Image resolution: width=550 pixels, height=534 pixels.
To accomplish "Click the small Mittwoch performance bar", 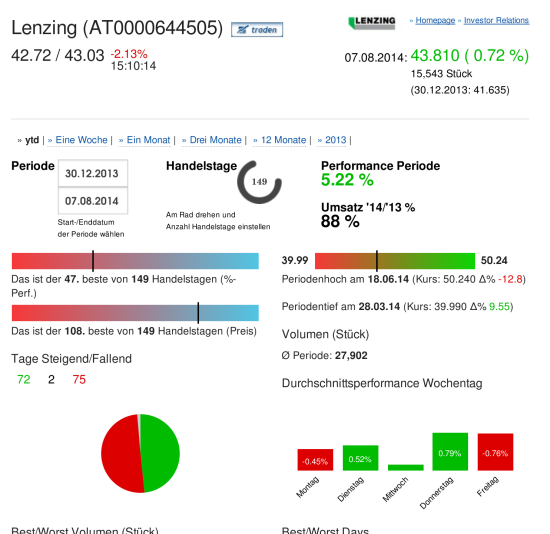I will (405, 467).
